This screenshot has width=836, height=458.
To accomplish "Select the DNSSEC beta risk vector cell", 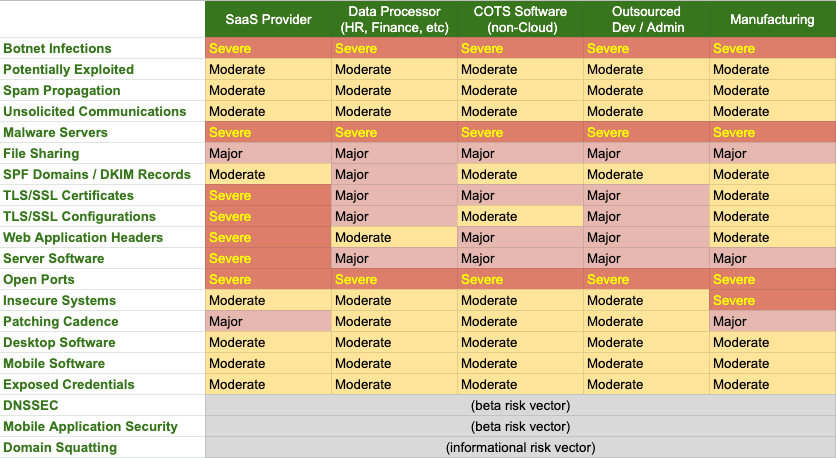I will tap(519, 405).
